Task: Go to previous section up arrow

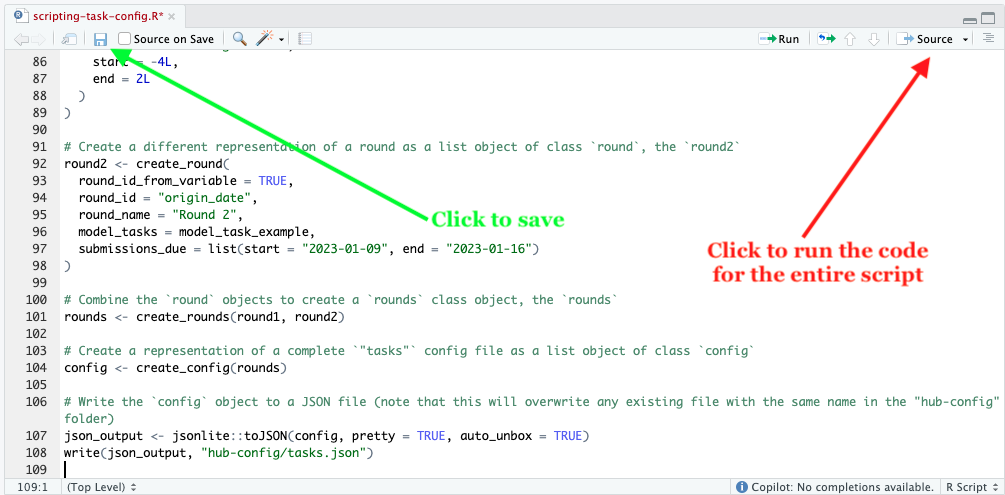Action: tap(850, 39)
